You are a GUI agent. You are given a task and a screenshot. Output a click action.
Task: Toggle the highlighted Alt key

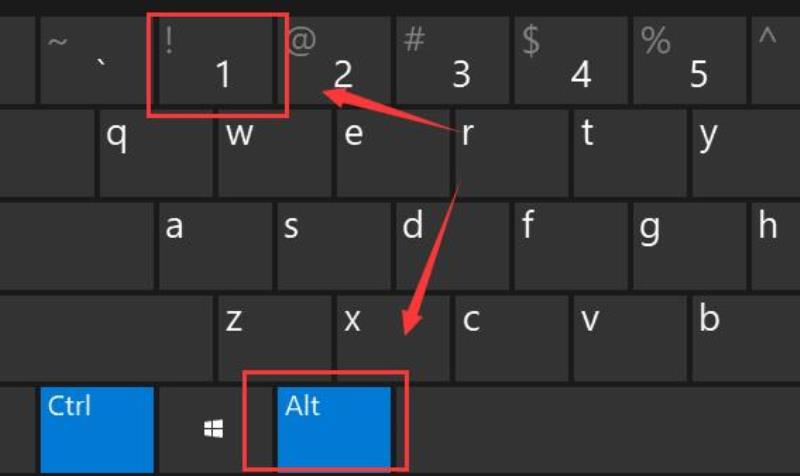pyautogui.click(x=334, y=430)
